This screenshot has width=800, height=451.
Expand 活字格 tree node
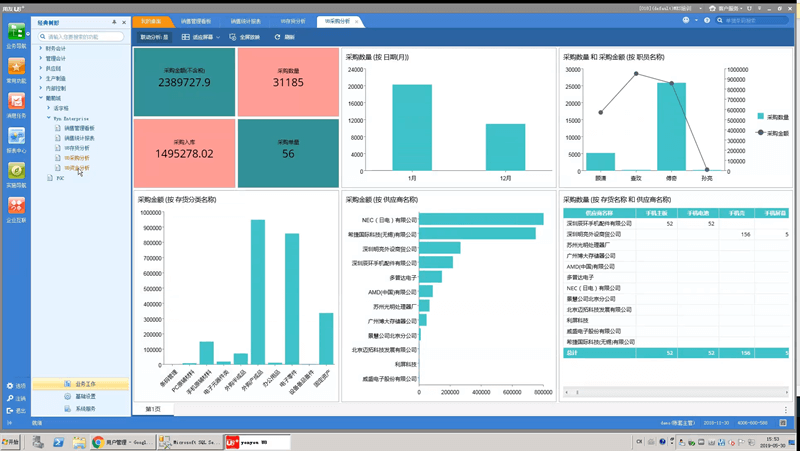click(49, 108)
